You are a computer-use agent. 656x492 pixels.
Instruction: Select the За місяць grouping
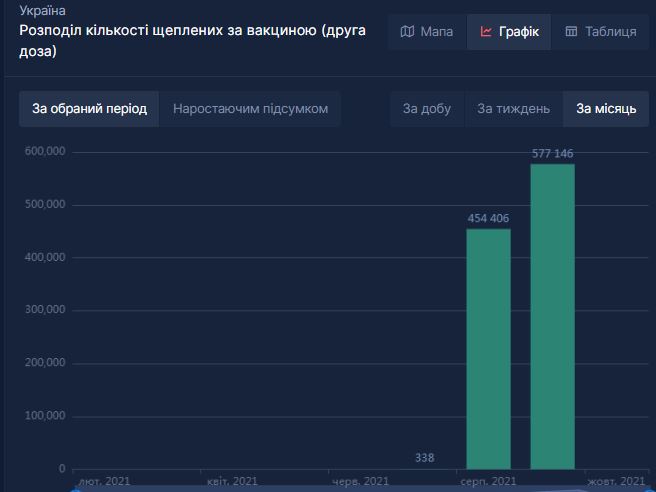click(x=606, y=109)
